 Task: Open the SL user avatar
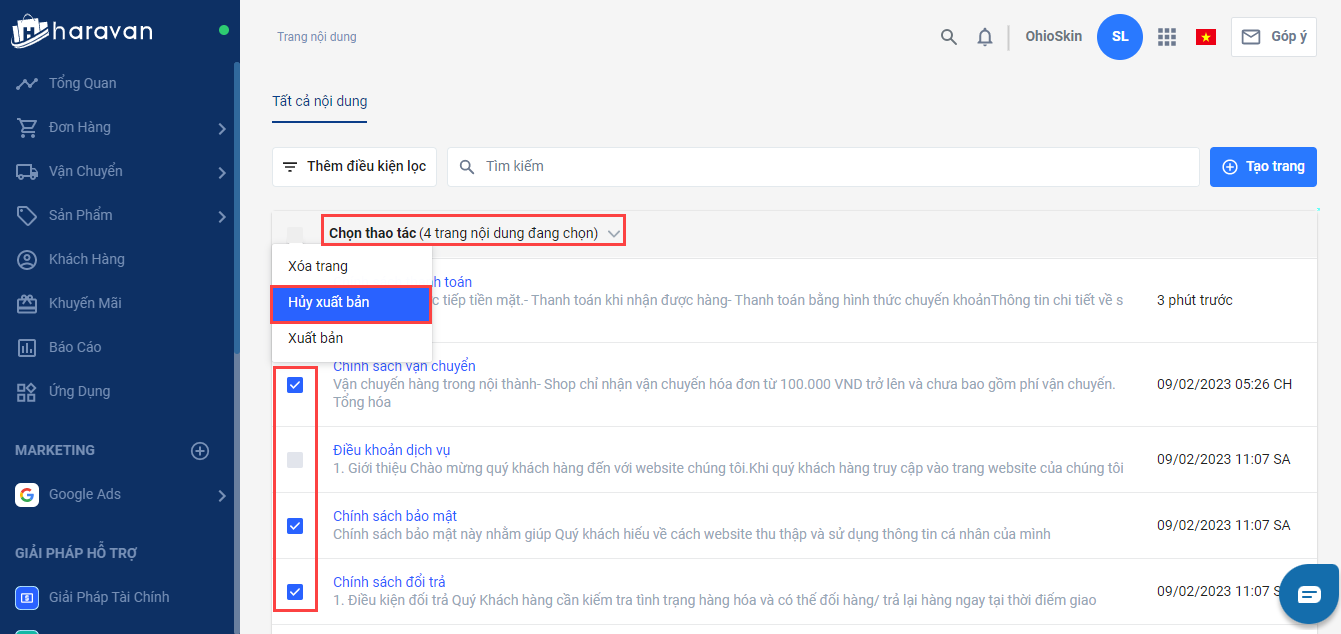point(1120,37)
